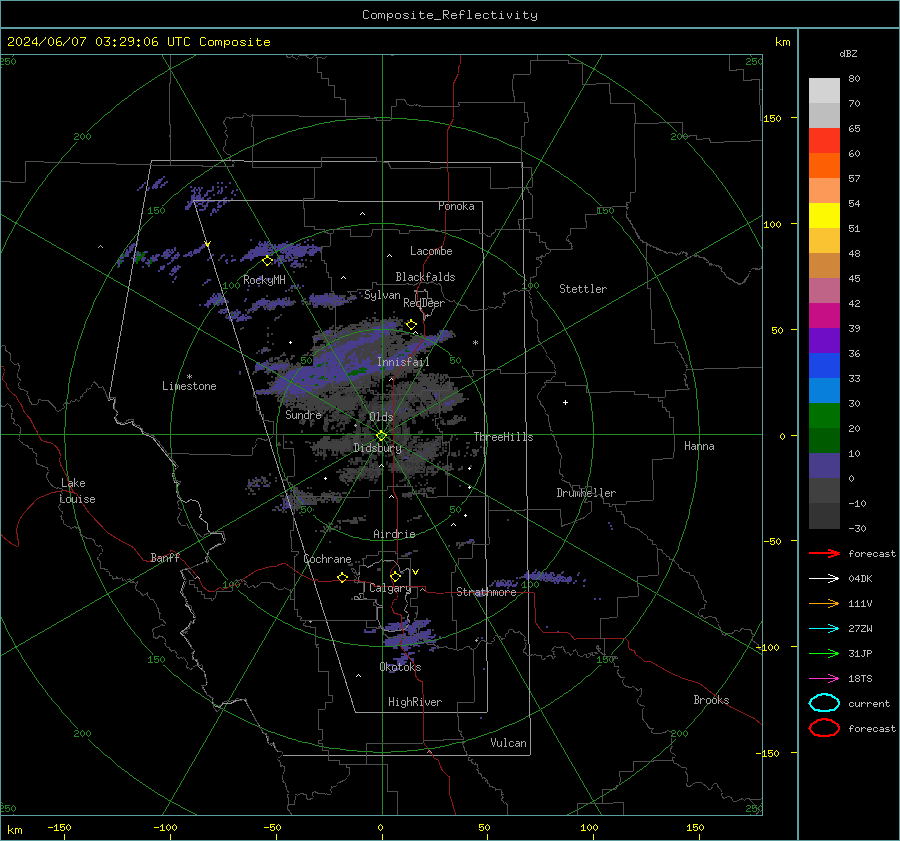Viewport: 900px width, 841px height.
Task: Click the ThreeHills label
Action: tap(503, 437)
